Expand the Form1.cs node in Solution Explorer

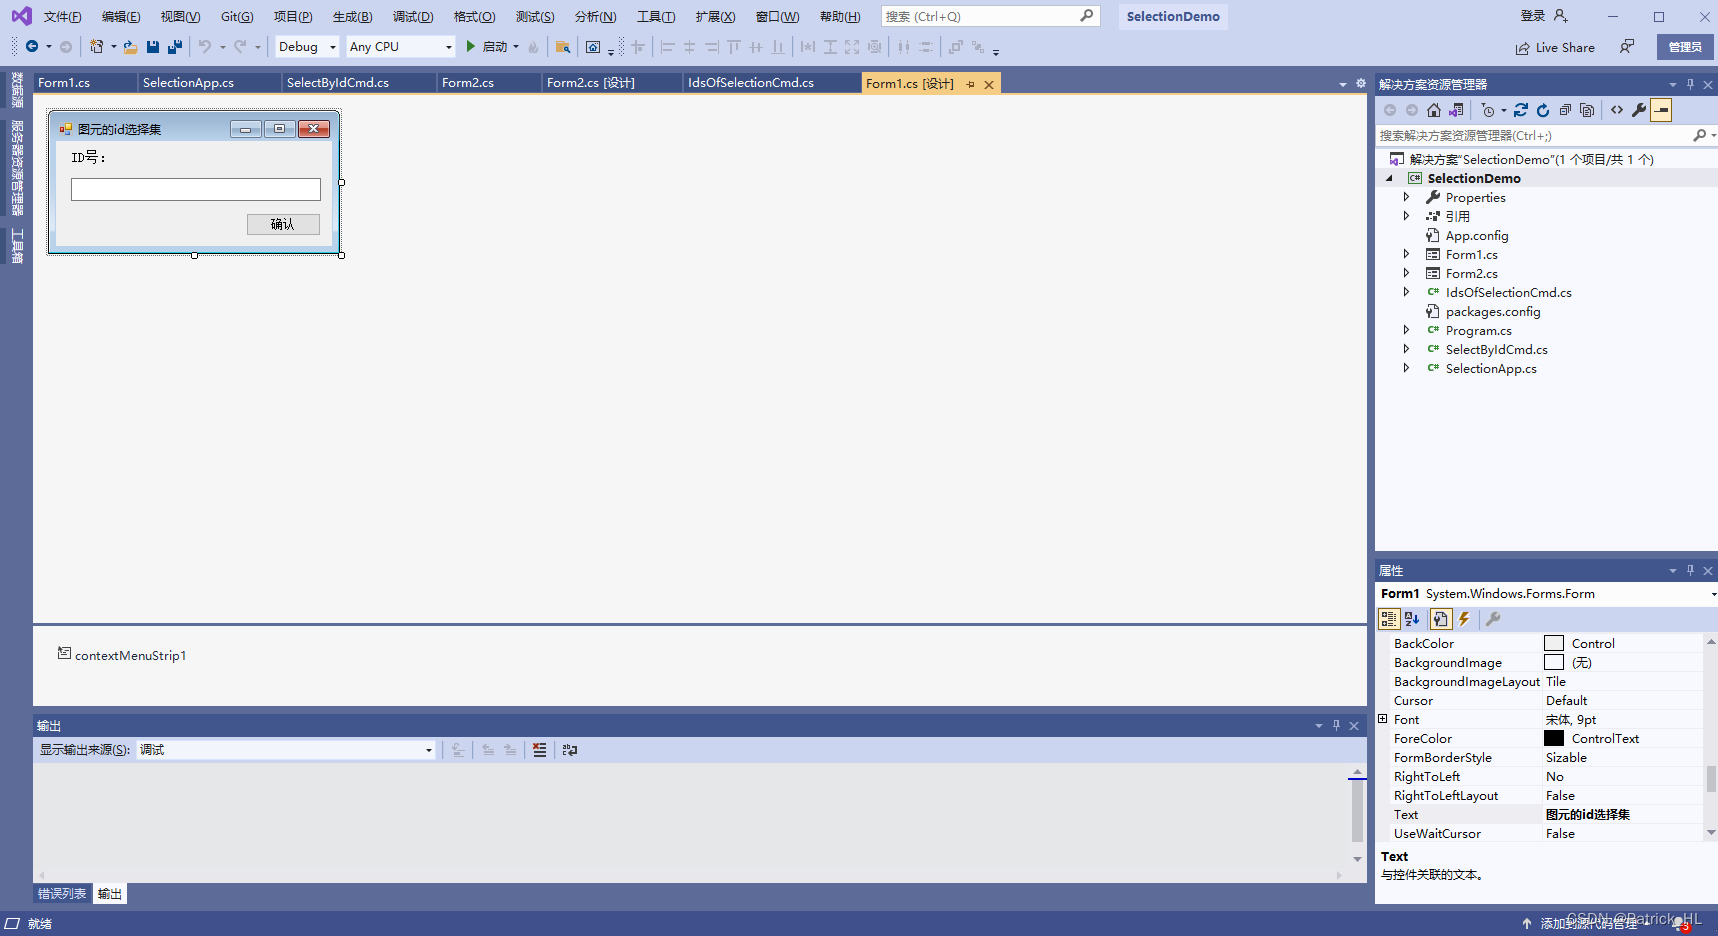(1406, 255)
